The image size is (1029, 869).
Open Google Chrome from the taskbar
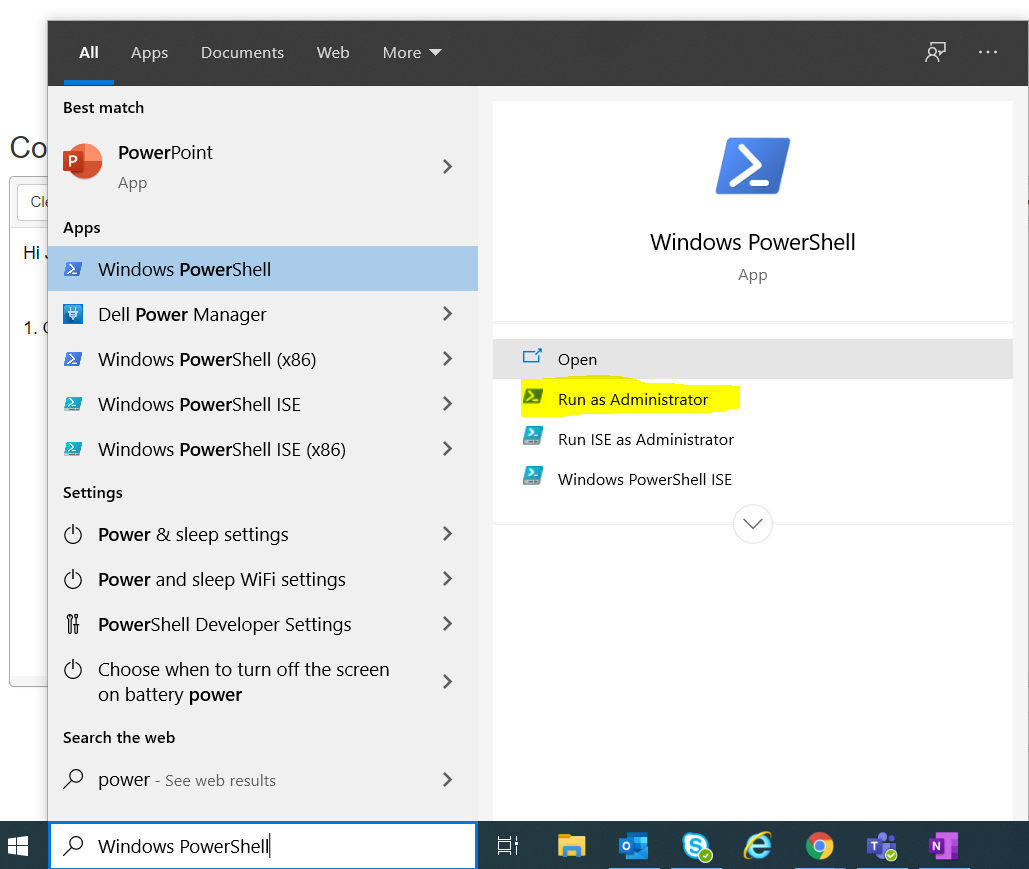pos(820,846)
